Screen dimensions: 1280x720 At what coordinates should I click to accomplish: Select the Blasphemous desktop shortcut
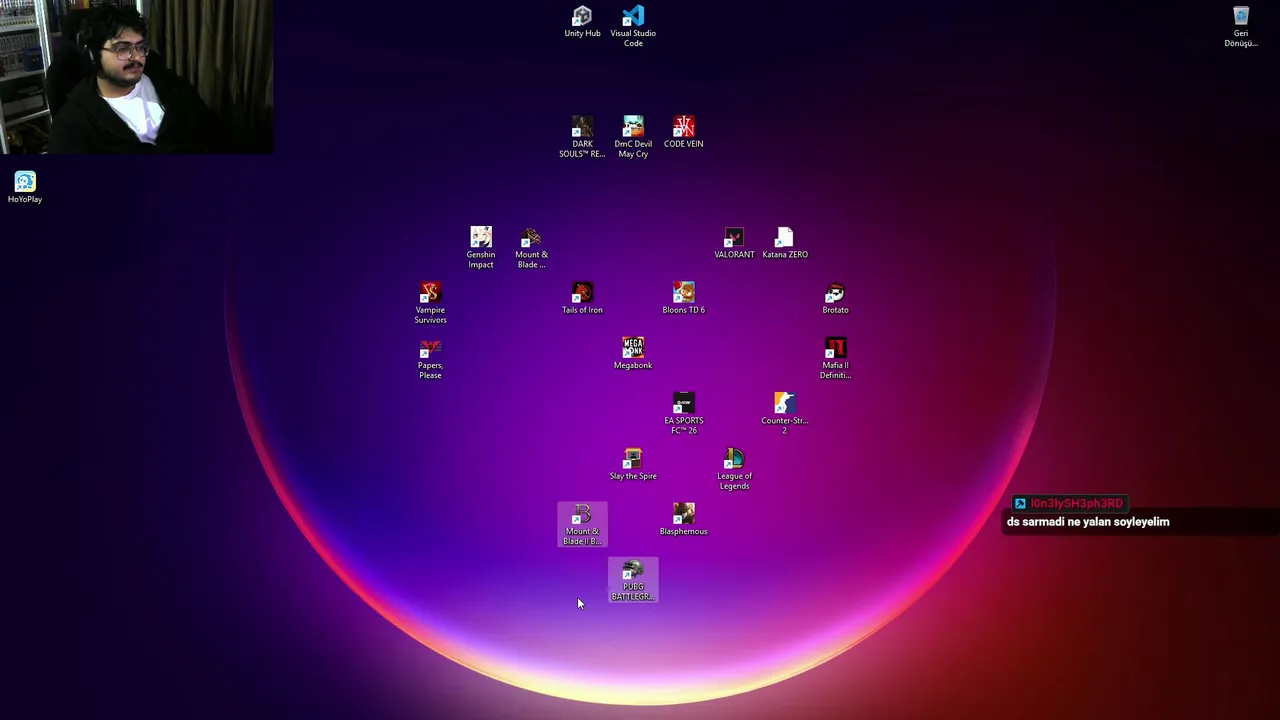684,520
